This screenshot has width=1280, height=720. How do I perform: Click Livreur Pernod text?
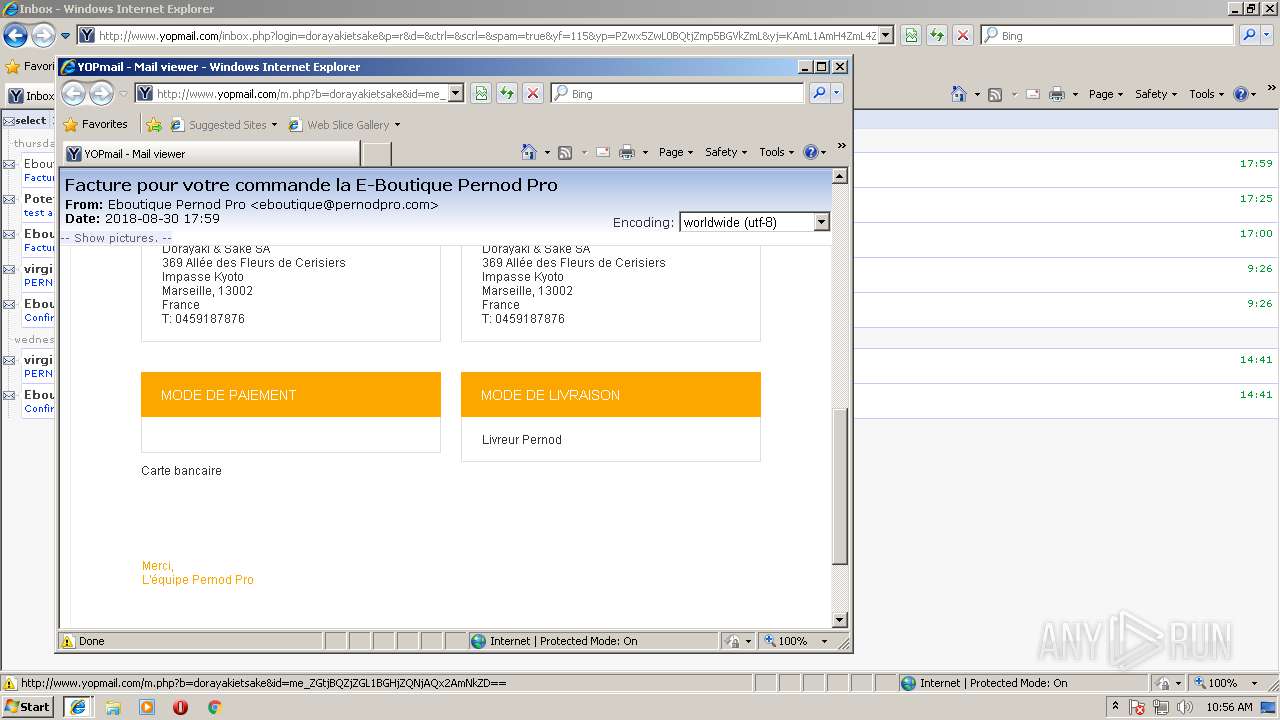click(522, 440)
